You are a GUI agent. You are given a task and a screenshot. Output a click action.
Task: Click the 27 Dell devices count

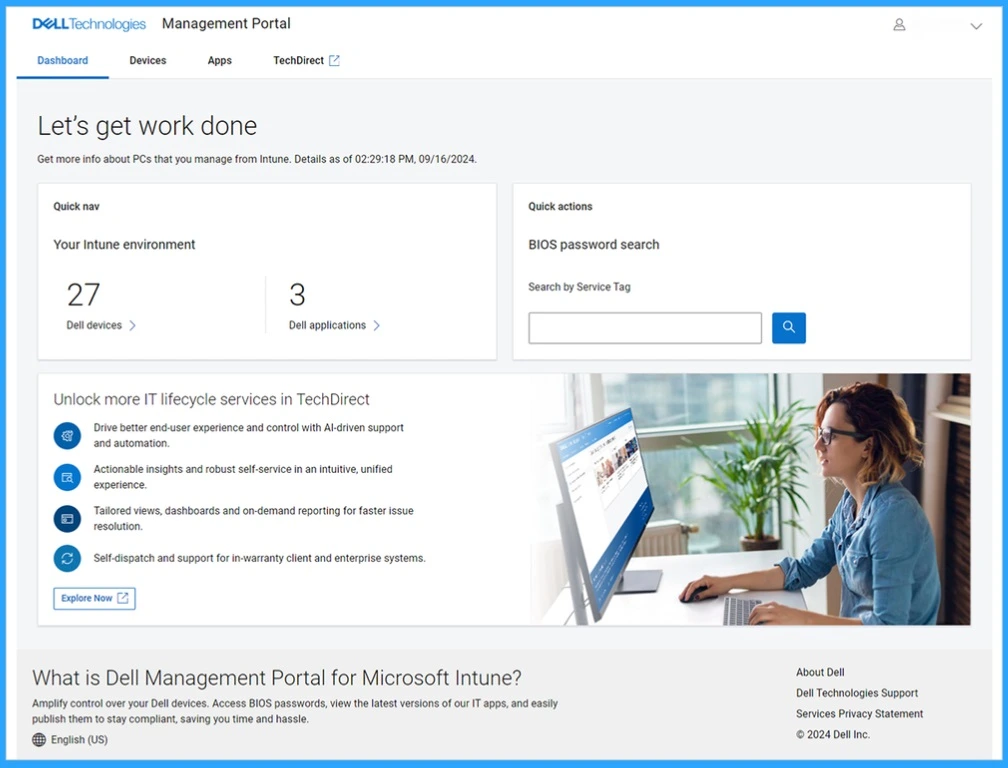(x=84, y=295)
